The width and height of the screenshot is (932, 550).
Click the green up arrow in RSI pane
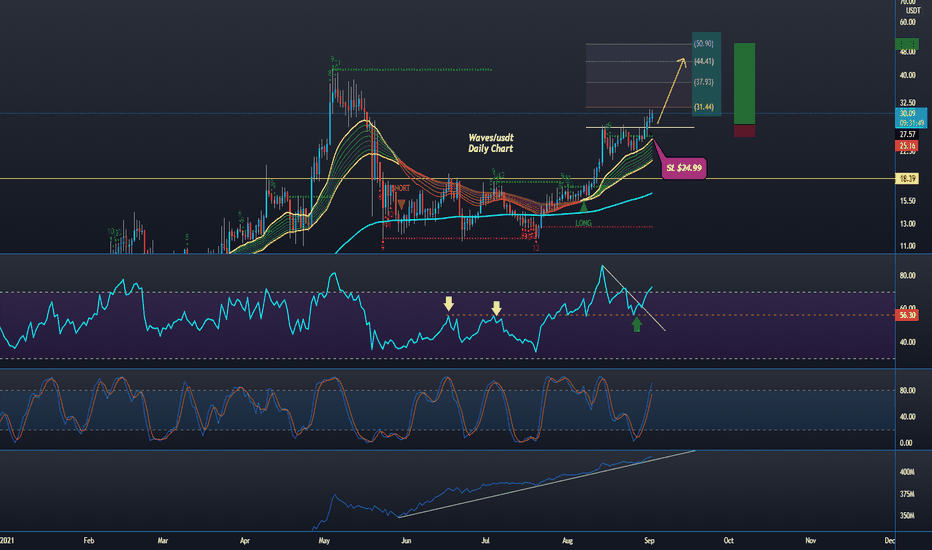point(637,324)
